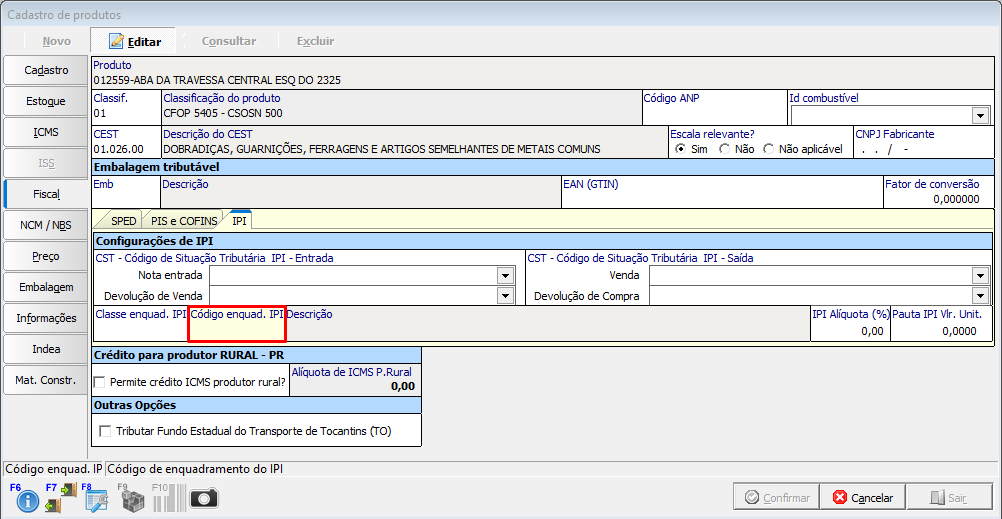Expand the Devolução de Compra dropdown

click(979, 296)
